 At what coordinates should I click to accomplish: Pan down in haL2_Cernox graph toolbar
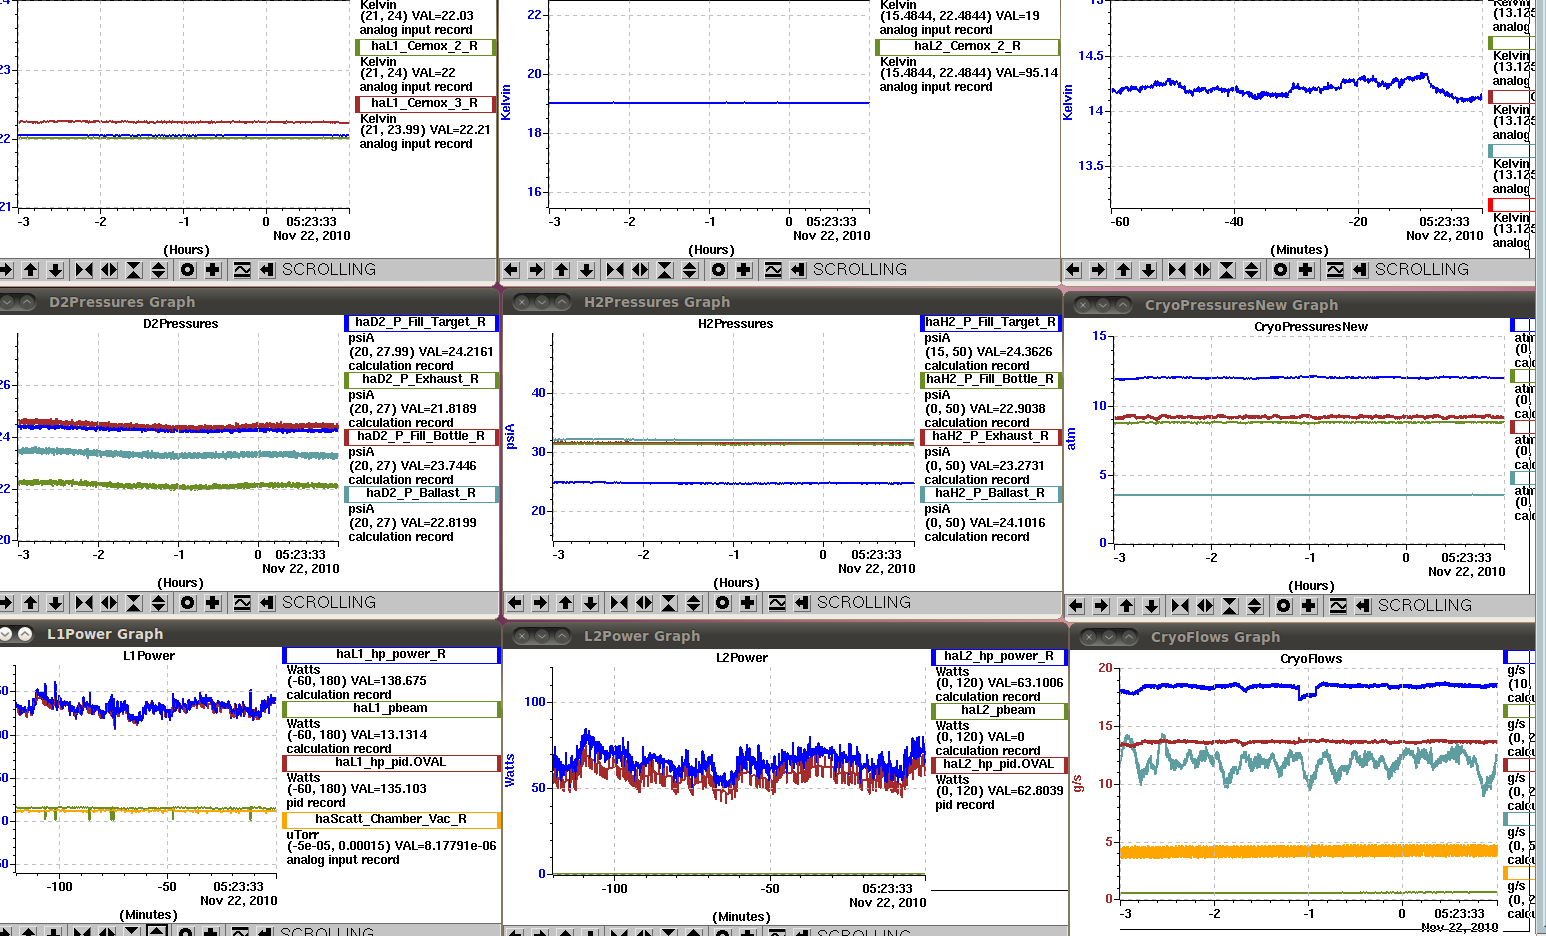(587, 270)
